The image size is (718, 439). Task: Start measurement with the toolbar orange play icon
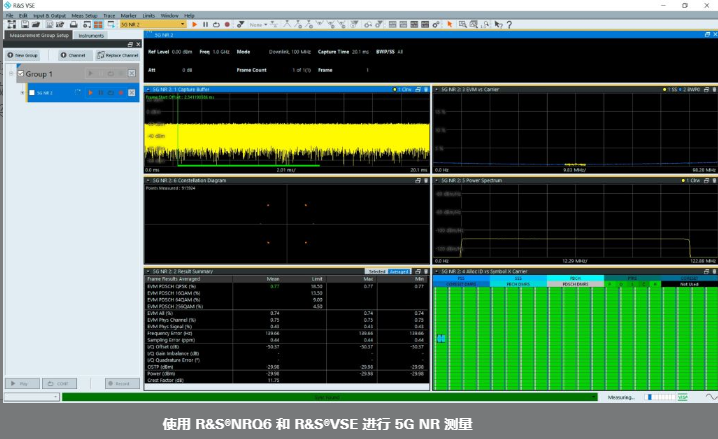click(x=194, y=24)
